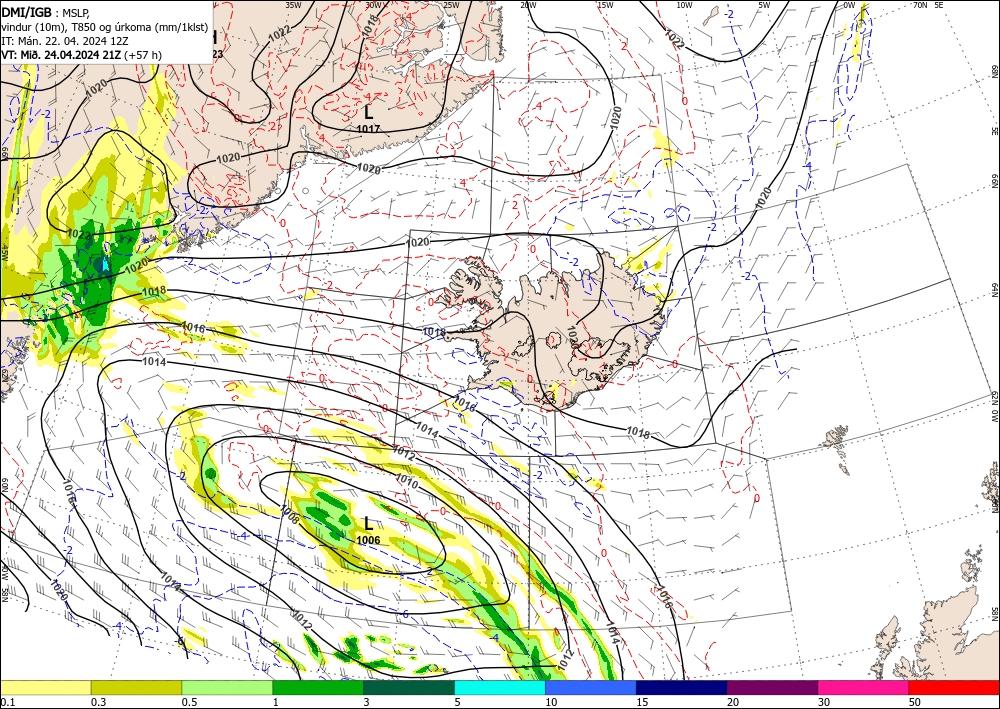Click the blue 10–15 mm legend swatch
The height and width of the screenshot is (709, 1000).
click(591, 687)
